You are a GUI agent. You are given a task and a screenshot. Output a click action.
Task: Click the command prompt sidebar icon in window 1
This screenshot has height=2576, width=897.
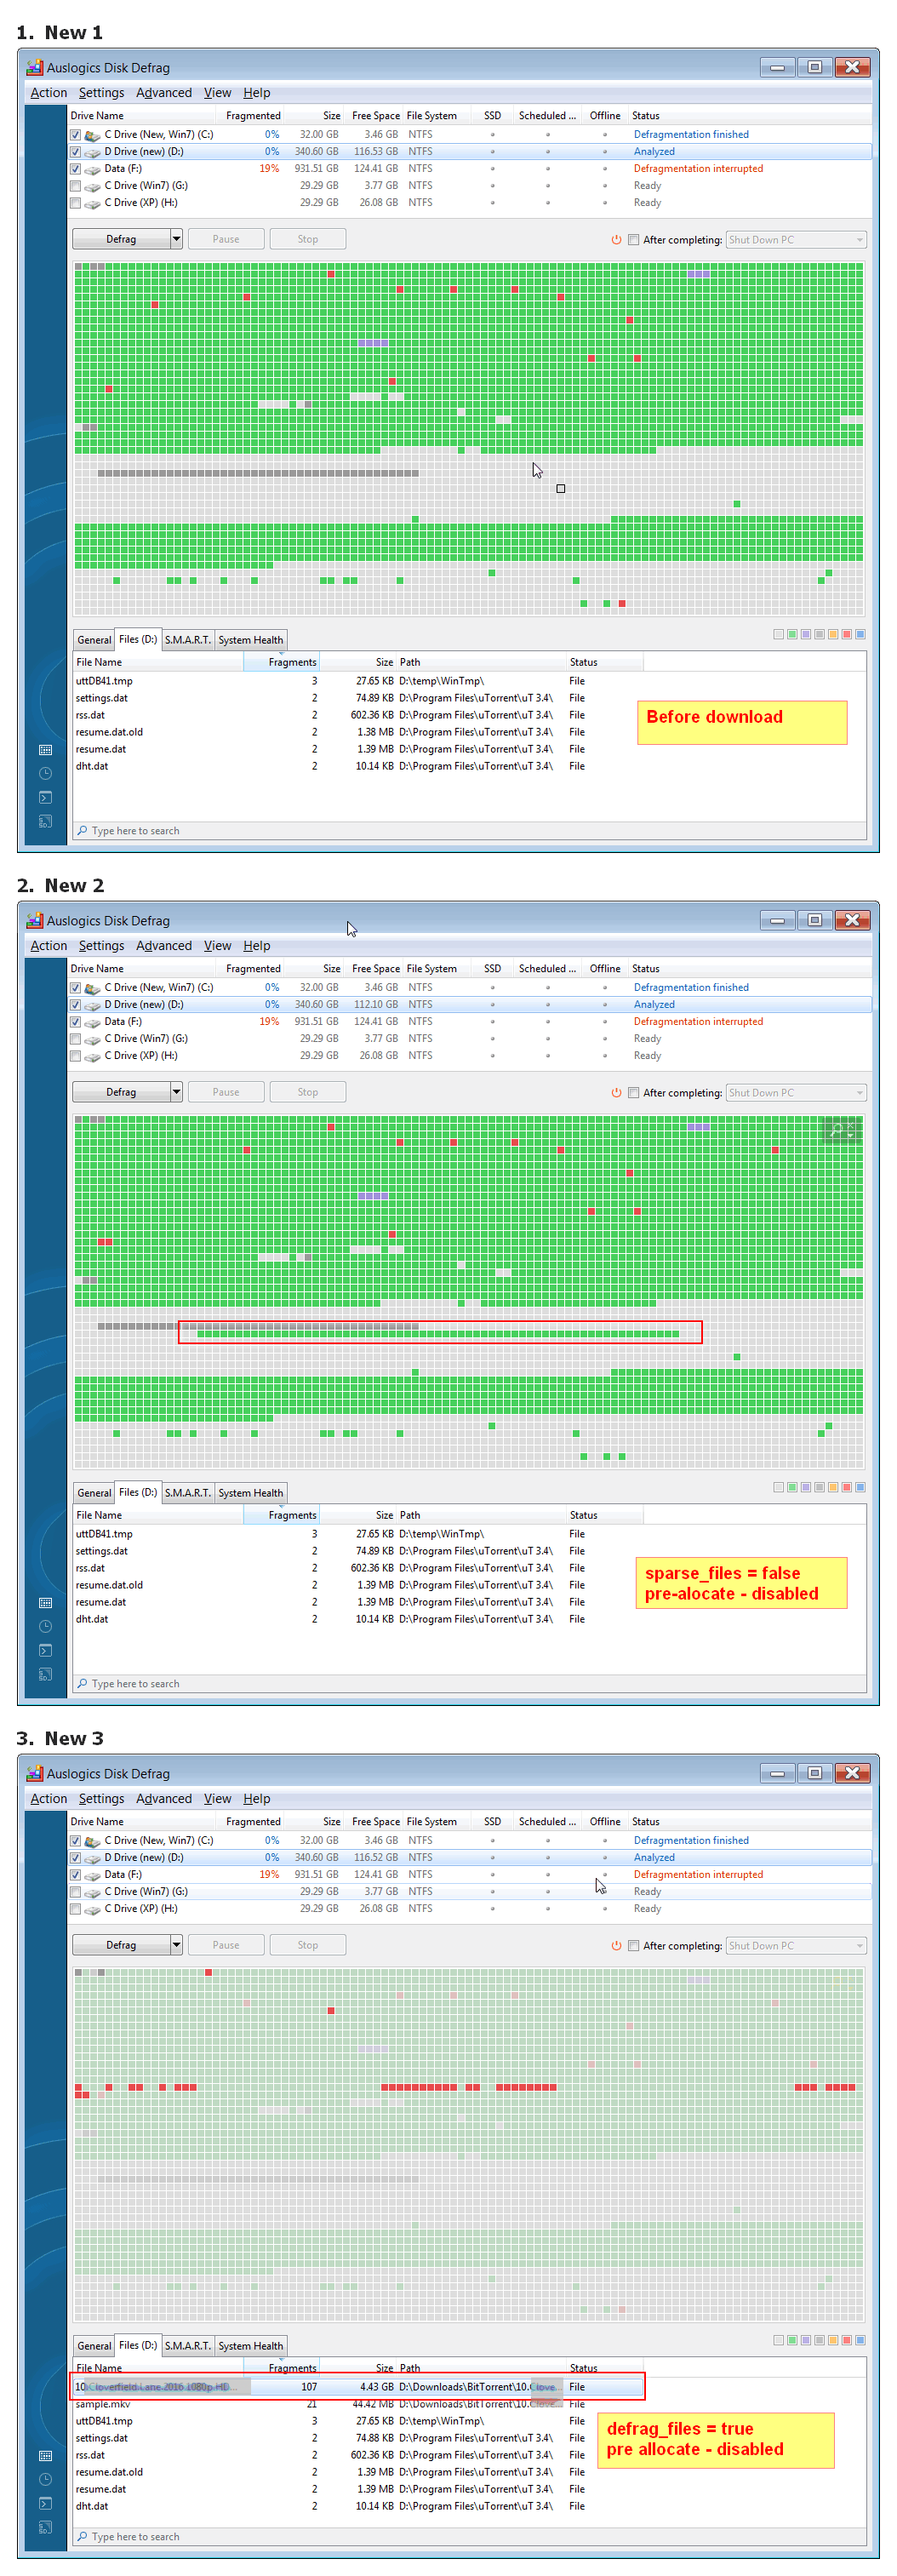pos(45,798)
